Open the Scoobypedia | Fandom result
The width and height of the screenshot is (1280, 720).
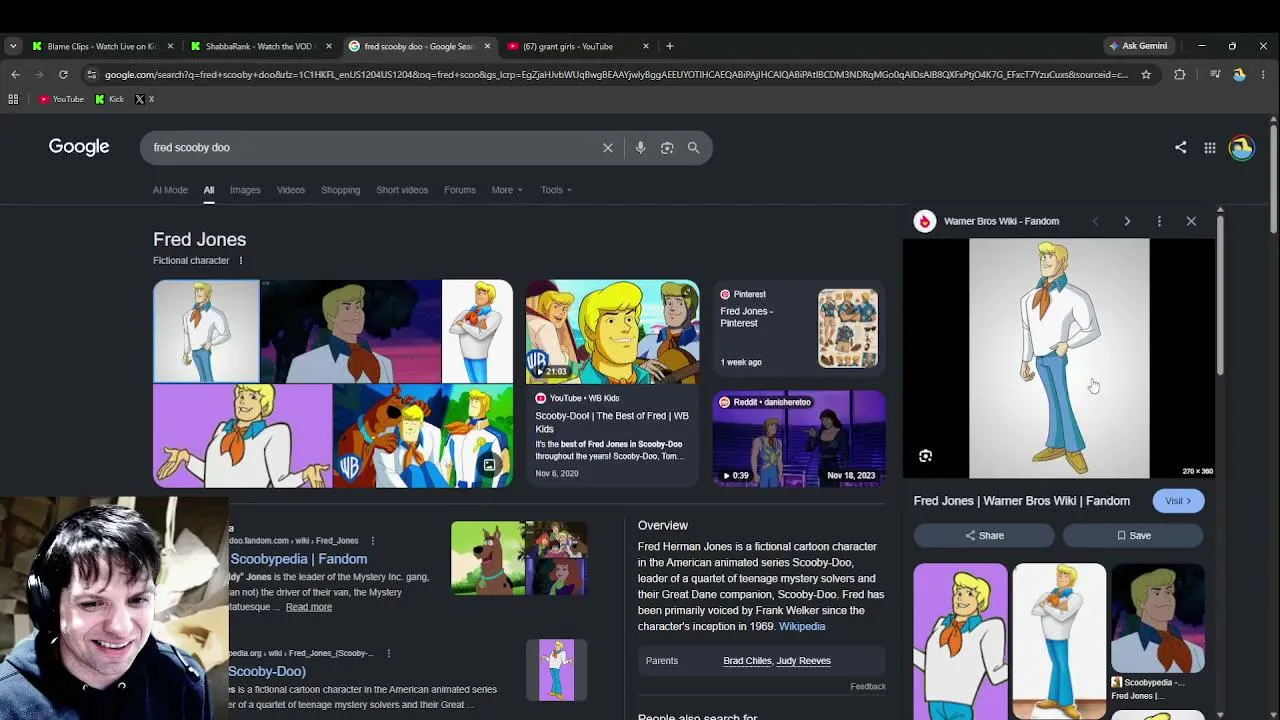tap(298, 559)
